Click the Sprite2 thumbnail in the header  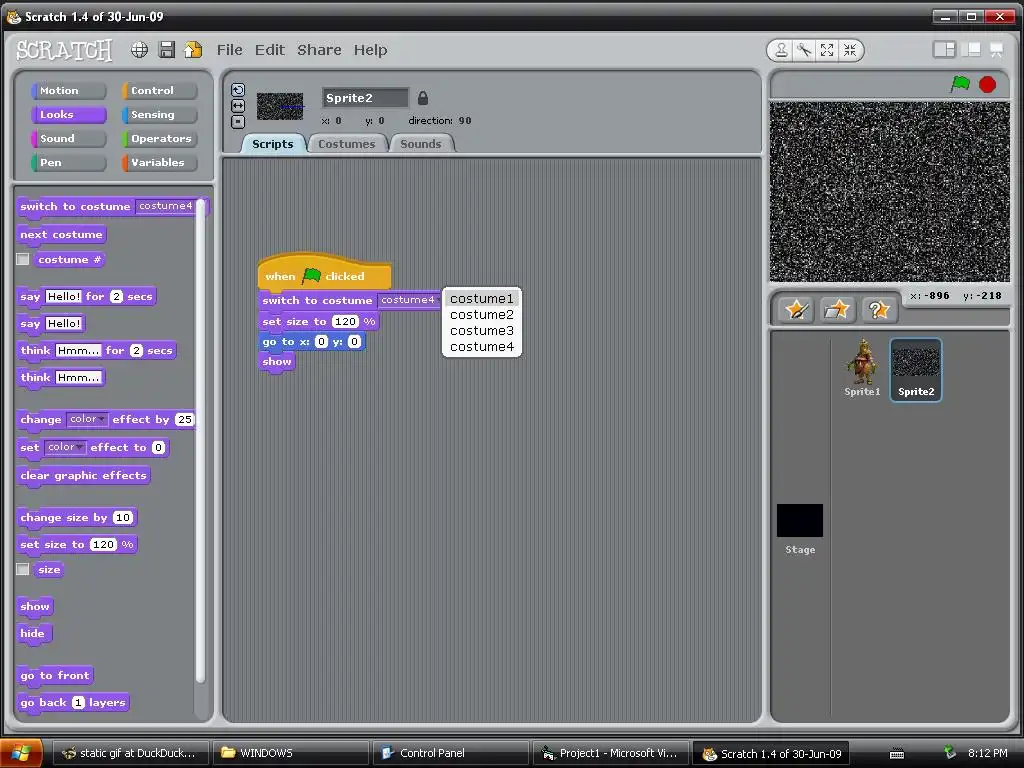coord(280,106)
